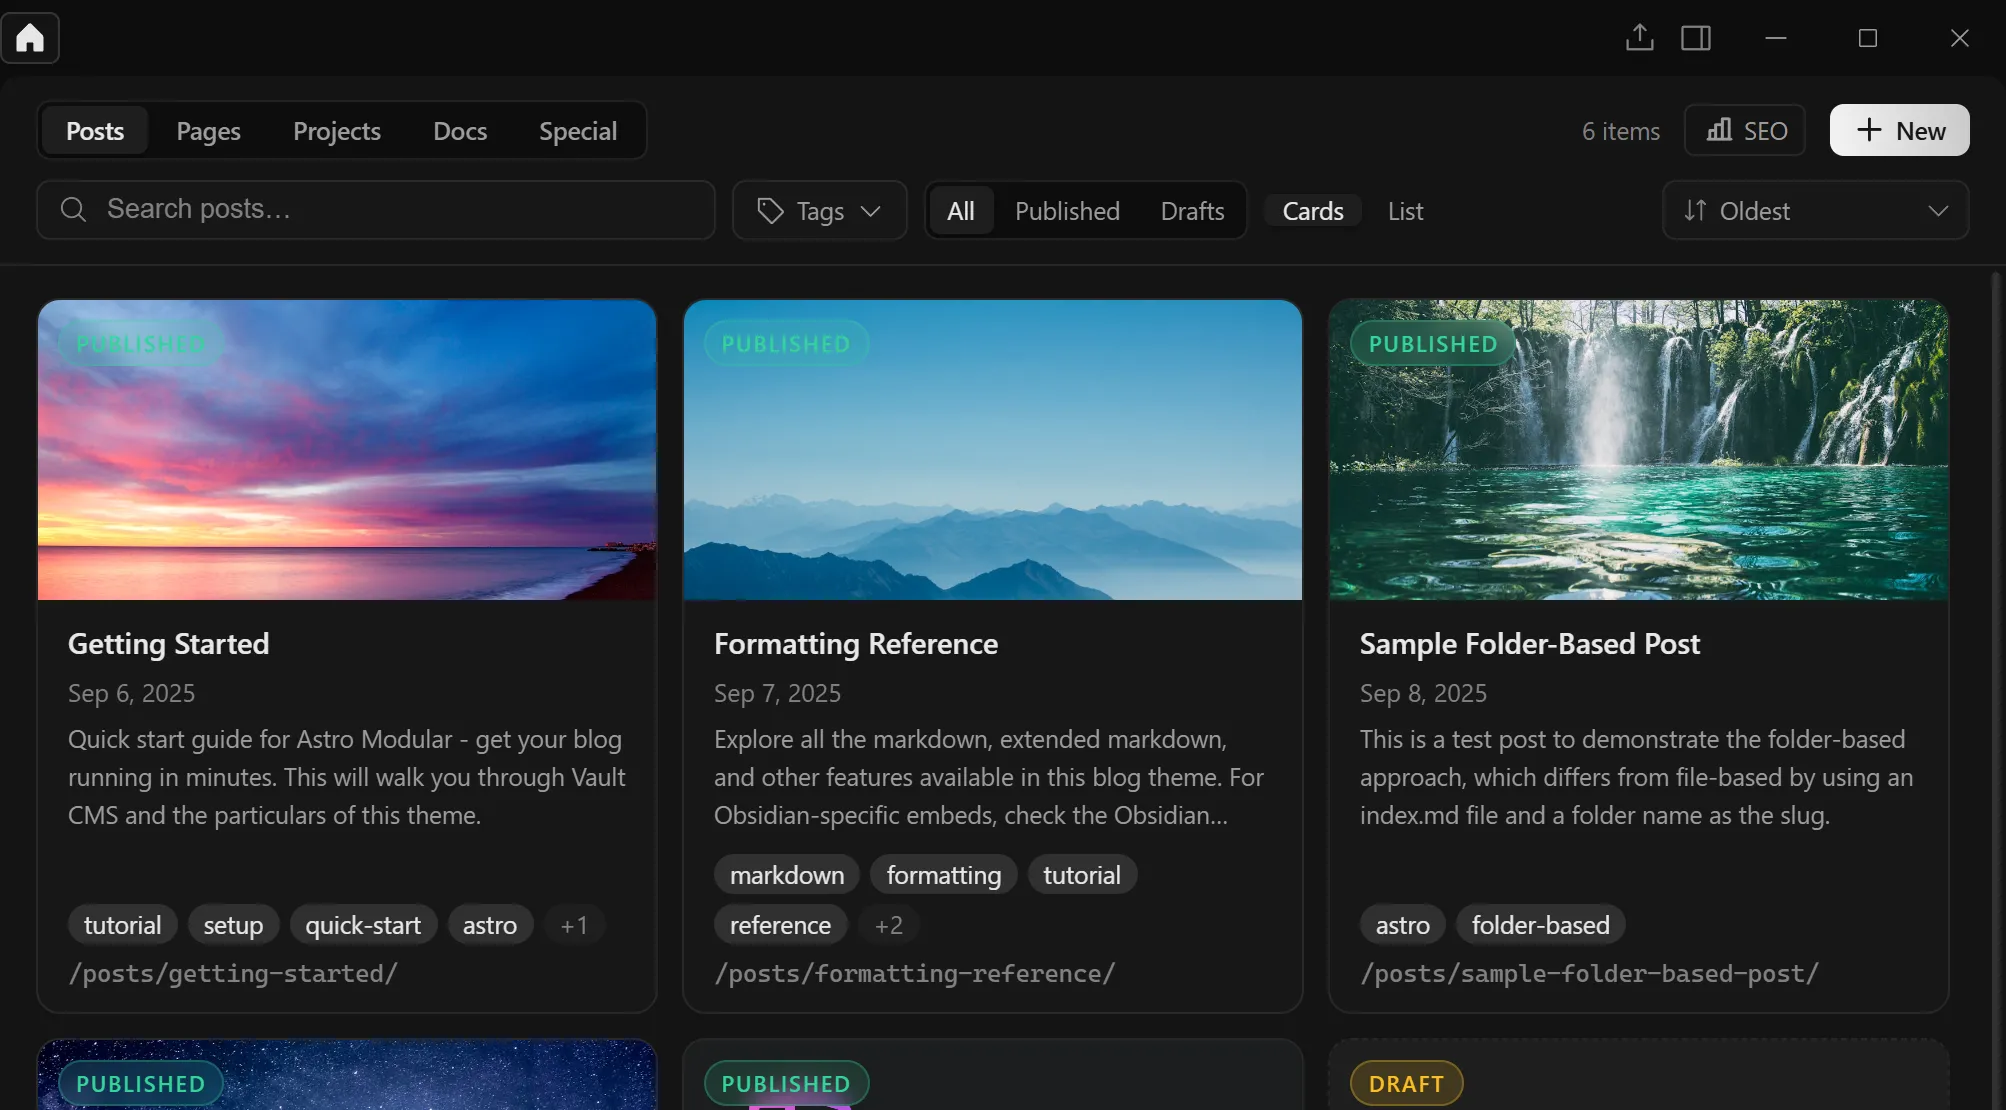Image resolution: width=2006 pixels, height=1110 pixels.
Task: Open the waterfall thumbnail of Sample Folder-Based Post
Action: click(x=1639, y=450)
